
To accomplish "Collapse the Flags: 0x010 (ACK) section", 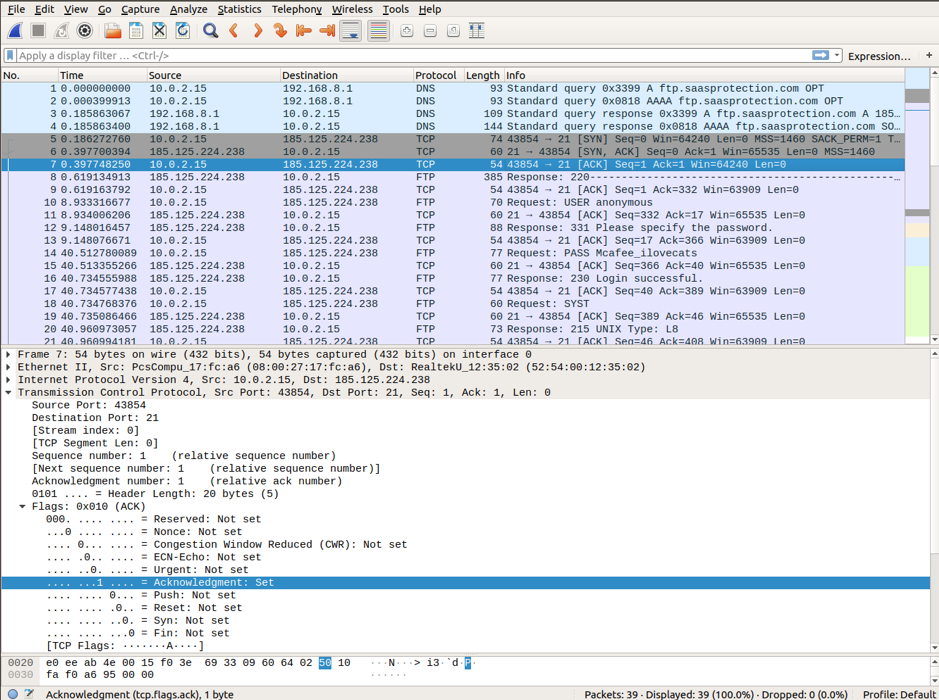I will tap(23, 507).
